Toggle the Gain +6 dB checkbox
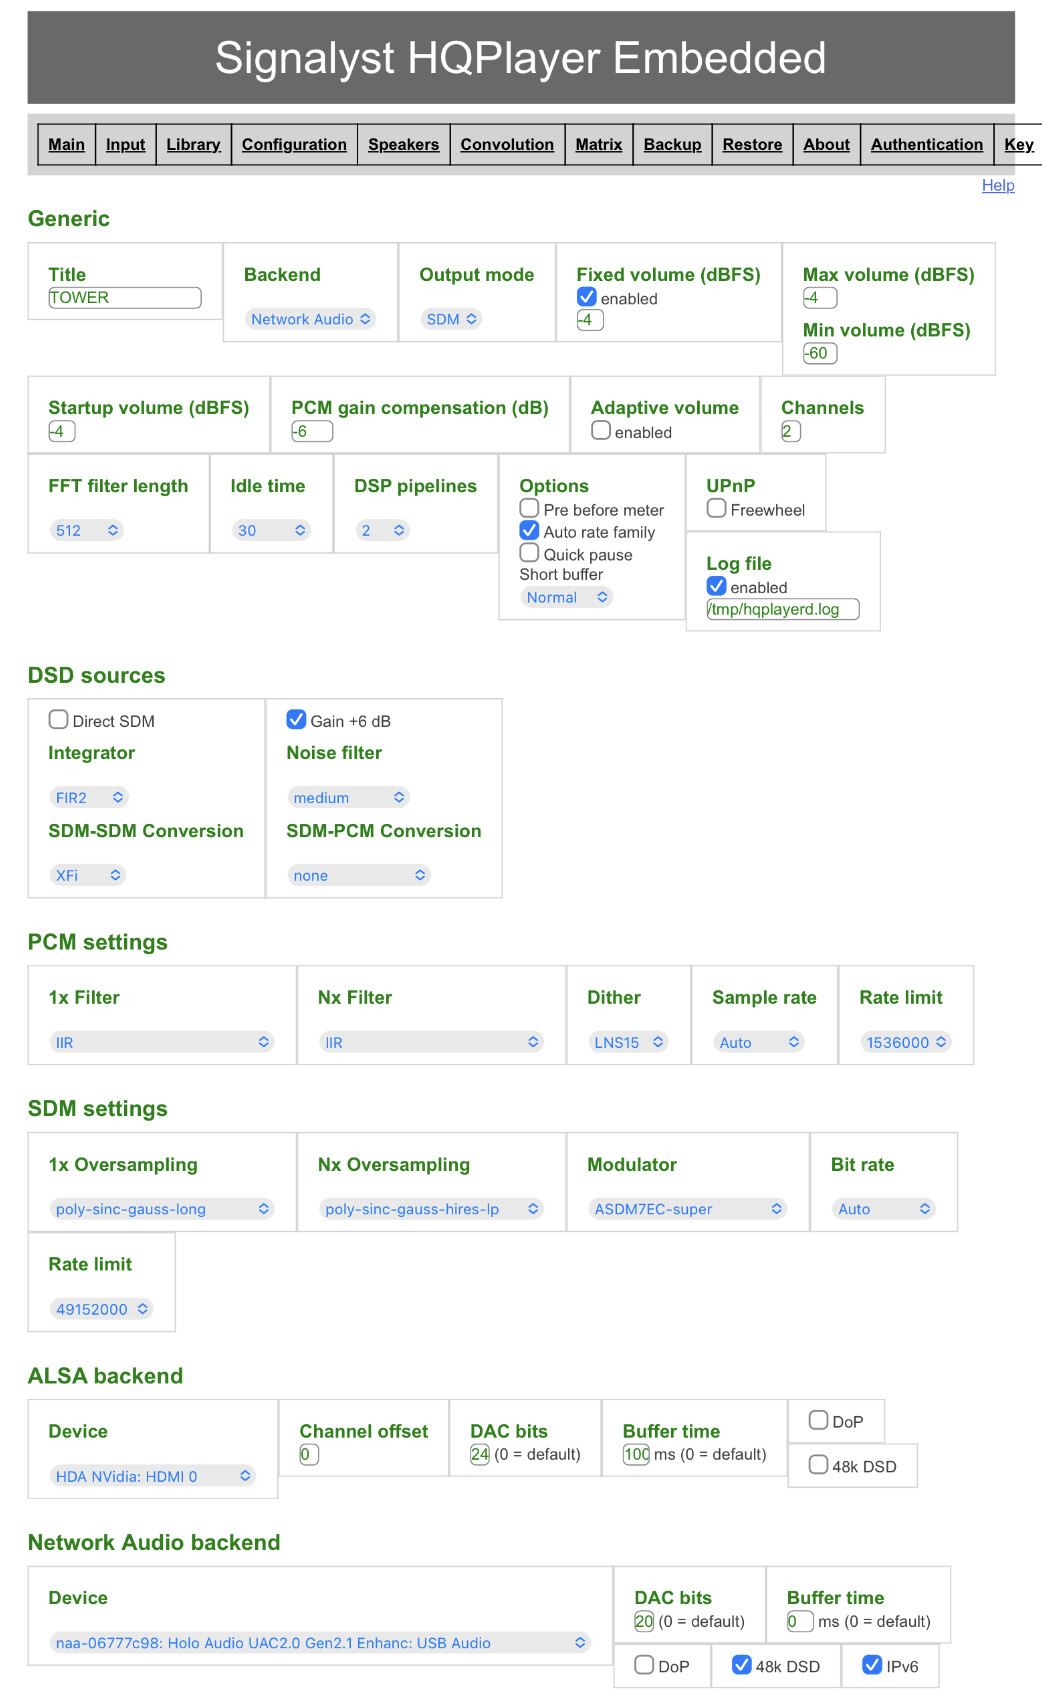The width and height of the screenshot is (1042, 1701). [296, 719]
